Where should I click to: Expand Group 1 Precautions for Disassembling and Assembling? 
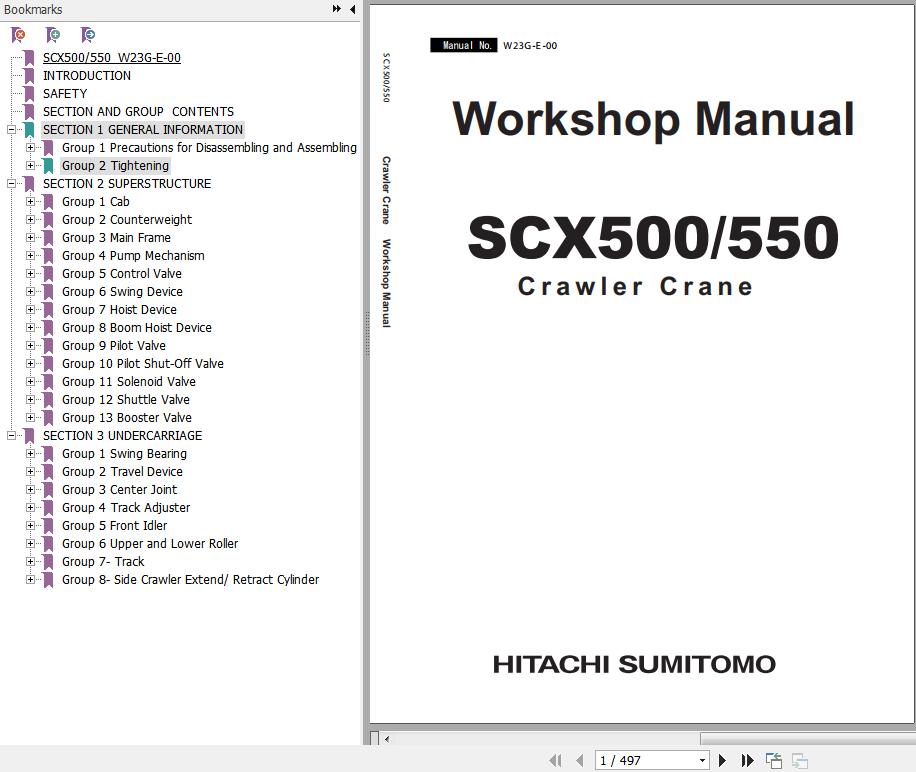(x=30, y=148)
